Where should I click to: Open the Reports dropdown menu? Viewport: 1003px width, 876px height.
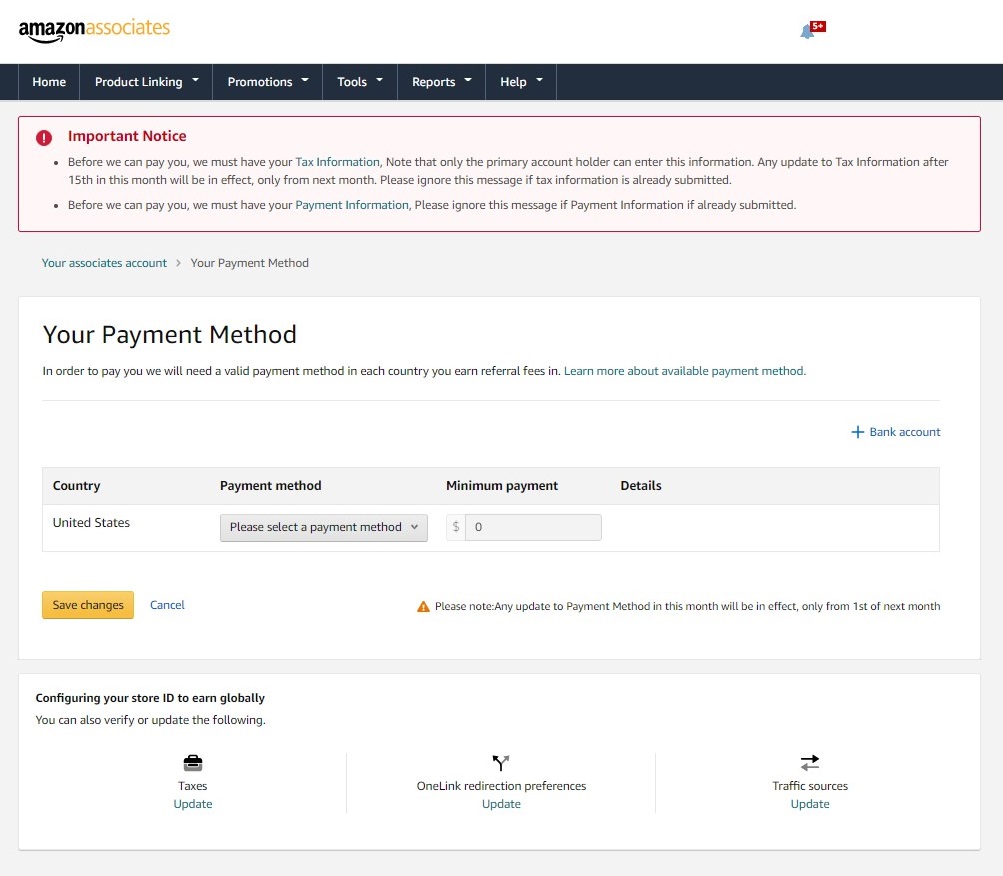tap(441, 82)
